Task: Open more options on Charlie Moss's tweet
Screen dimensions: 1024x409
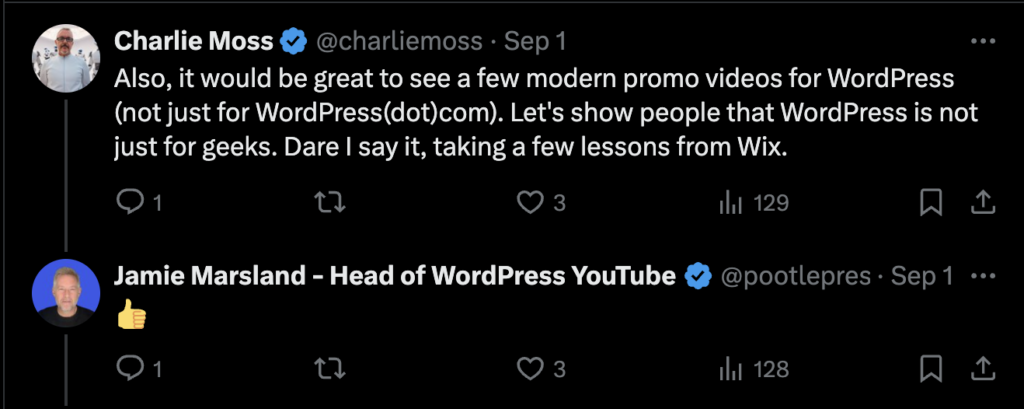Action: pyautogui.click(x=983, y=42)
